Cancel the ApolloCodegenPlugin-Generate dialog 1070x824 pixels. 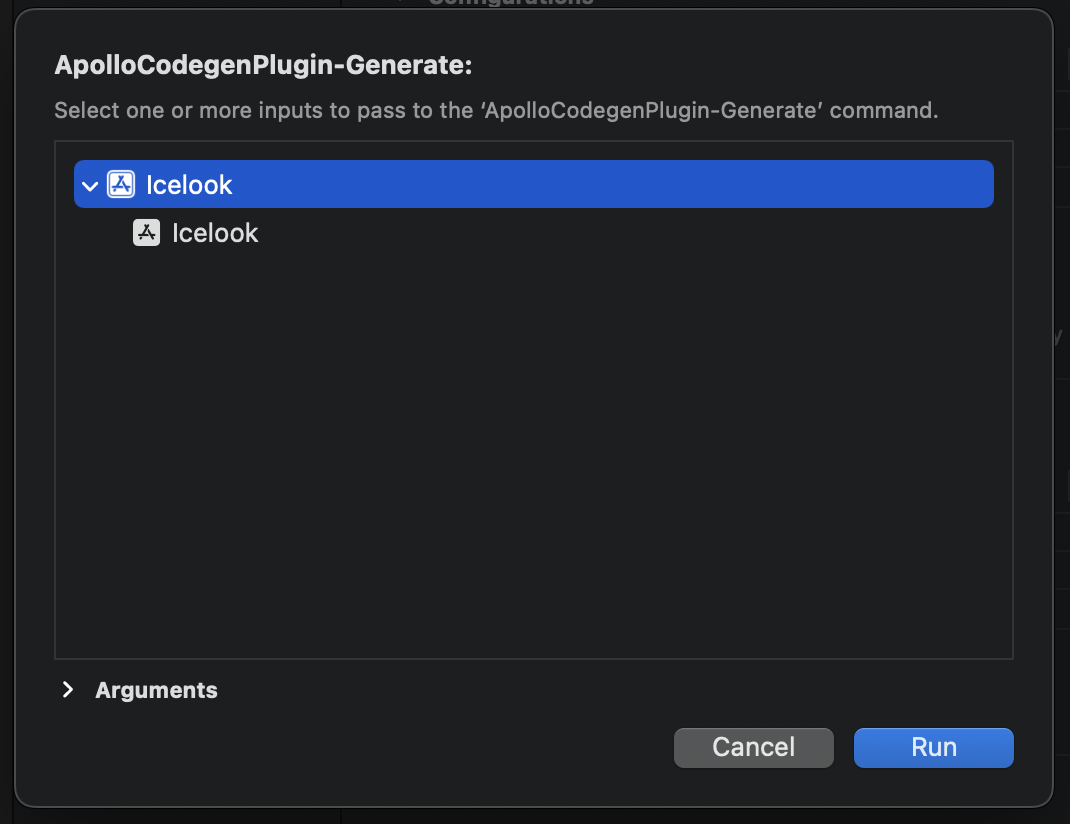click(x=753, y=747)
